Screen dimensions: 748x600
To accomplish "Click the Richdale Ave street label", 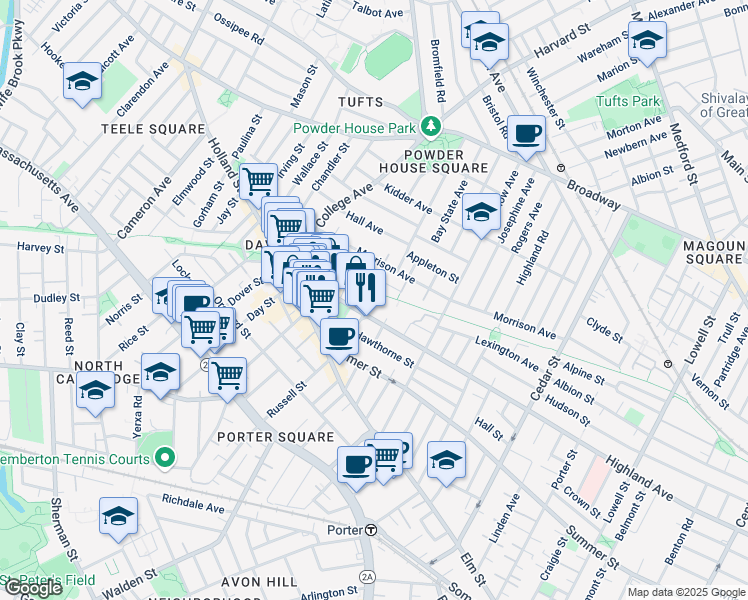I will click(193, 504).
